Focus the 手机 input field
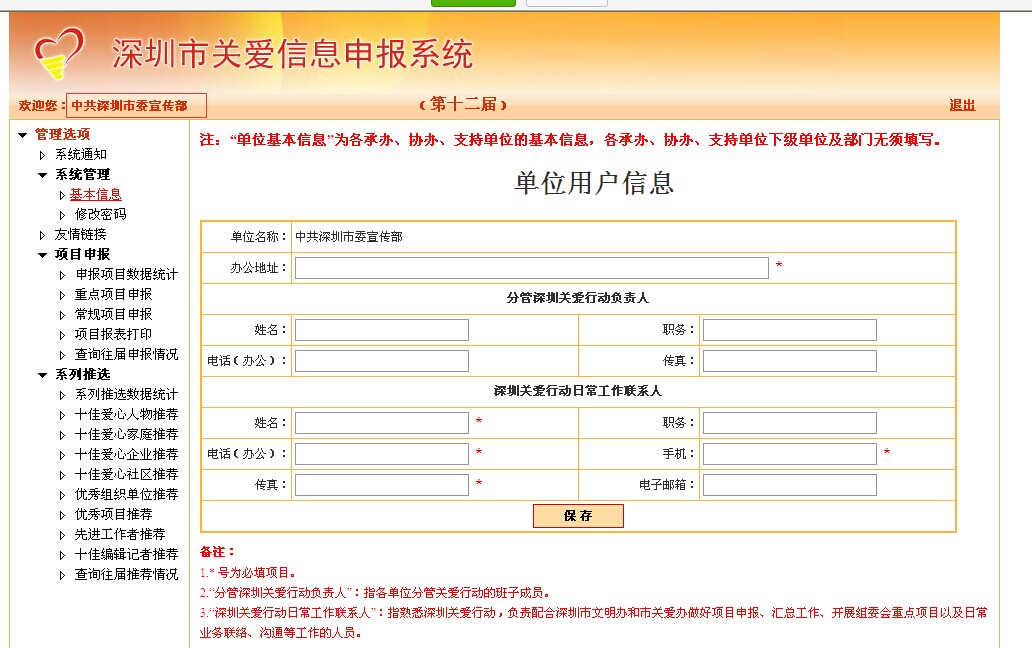 [790, 453]
